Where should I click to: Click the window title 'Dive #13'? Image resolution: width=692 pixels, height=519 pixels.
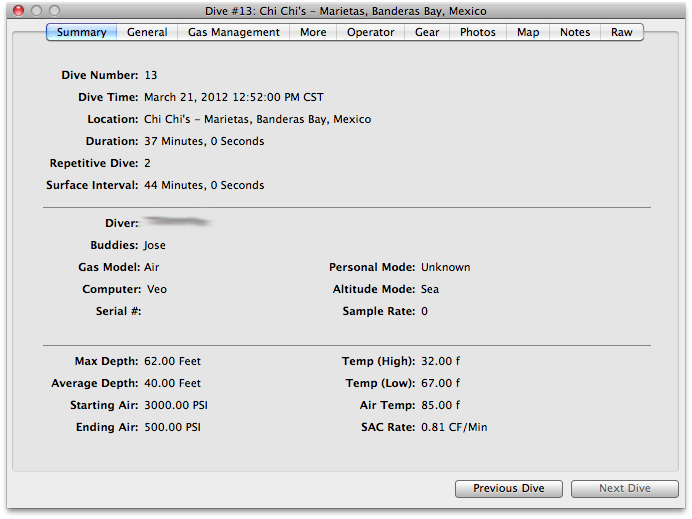[x=346, y=11]
